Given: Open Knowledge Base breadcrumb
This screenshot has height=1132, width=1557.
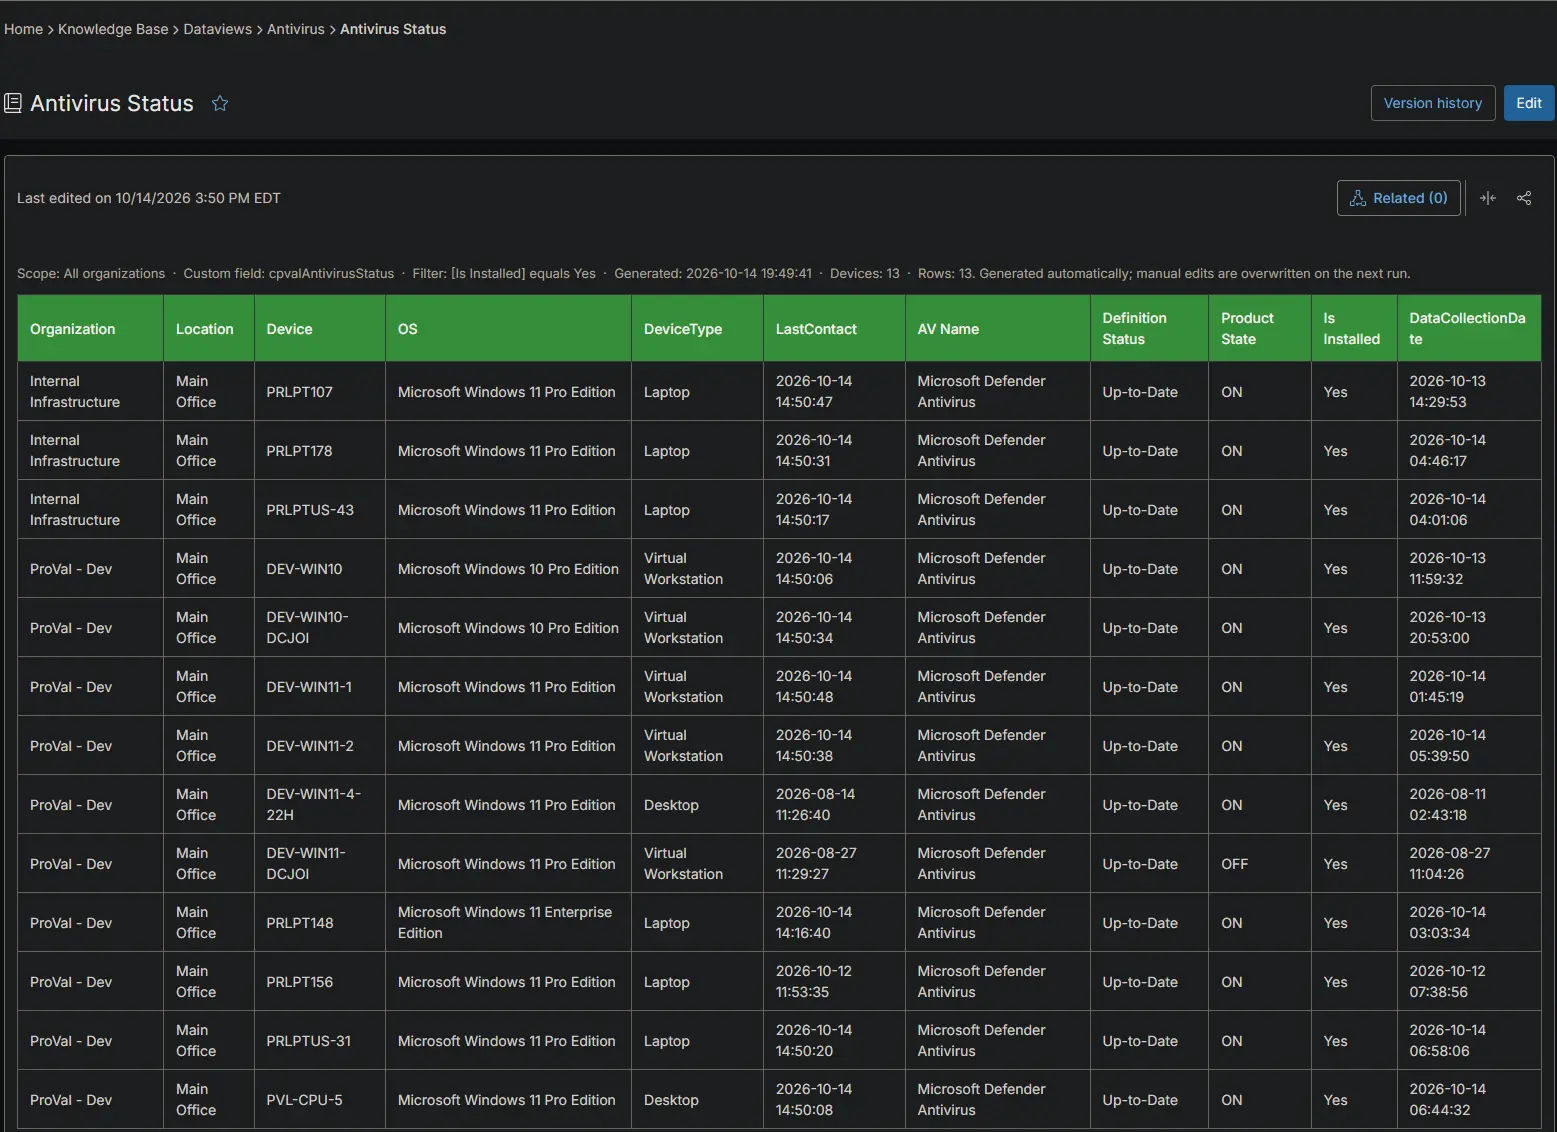Looking at the screenshot, I should [x=113, y=29].
